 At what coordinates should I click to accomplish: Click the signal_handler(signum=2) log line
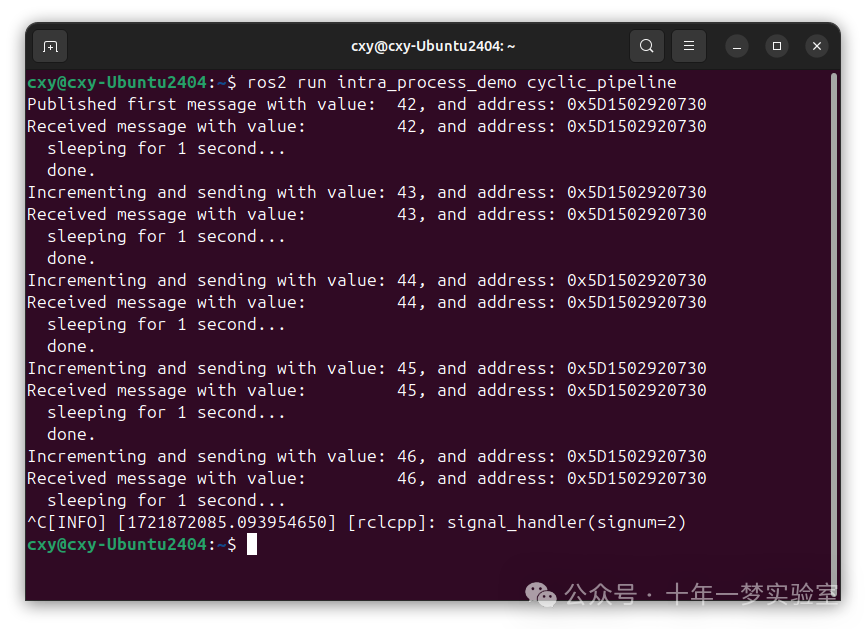(357, 522)
